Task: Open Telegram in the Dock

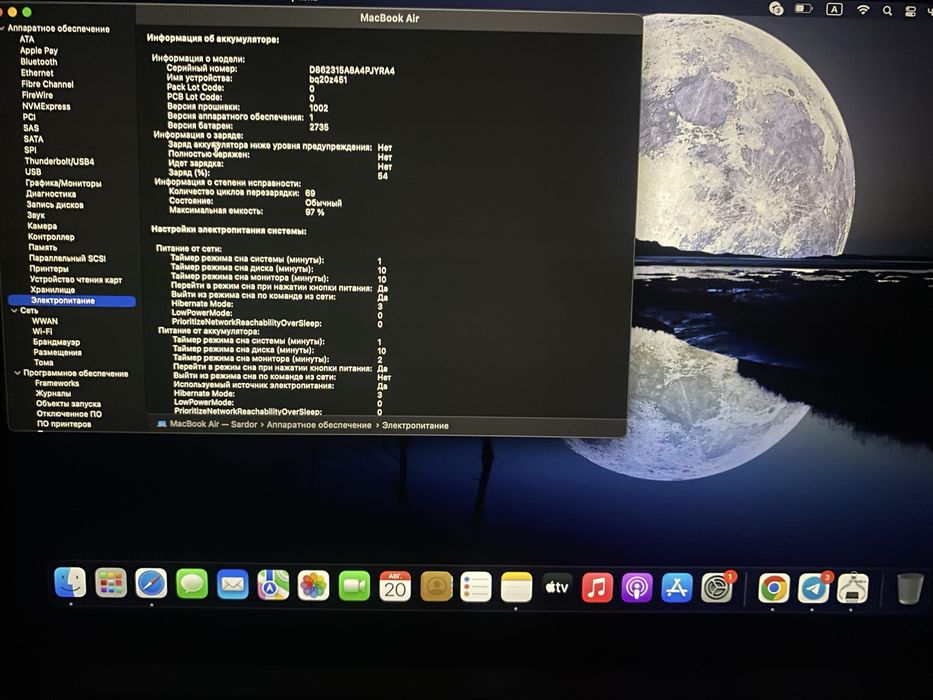Action: (x=813, y=588)
